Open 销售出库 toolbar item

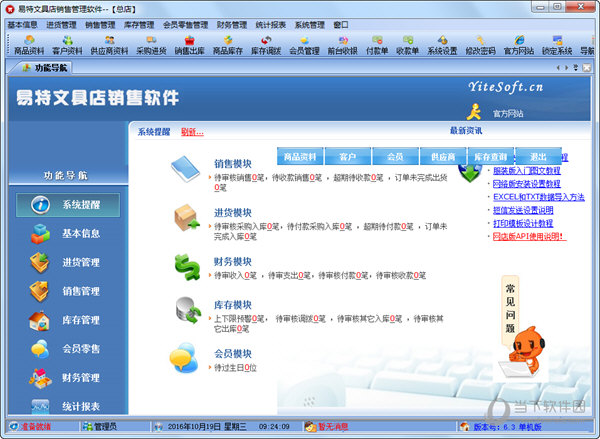pos(189,45)
